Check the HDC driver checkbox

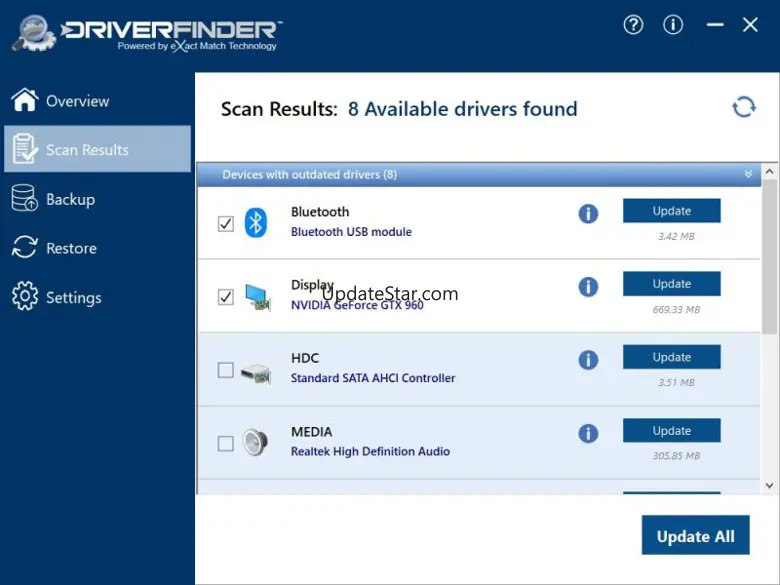pos(226,370)
